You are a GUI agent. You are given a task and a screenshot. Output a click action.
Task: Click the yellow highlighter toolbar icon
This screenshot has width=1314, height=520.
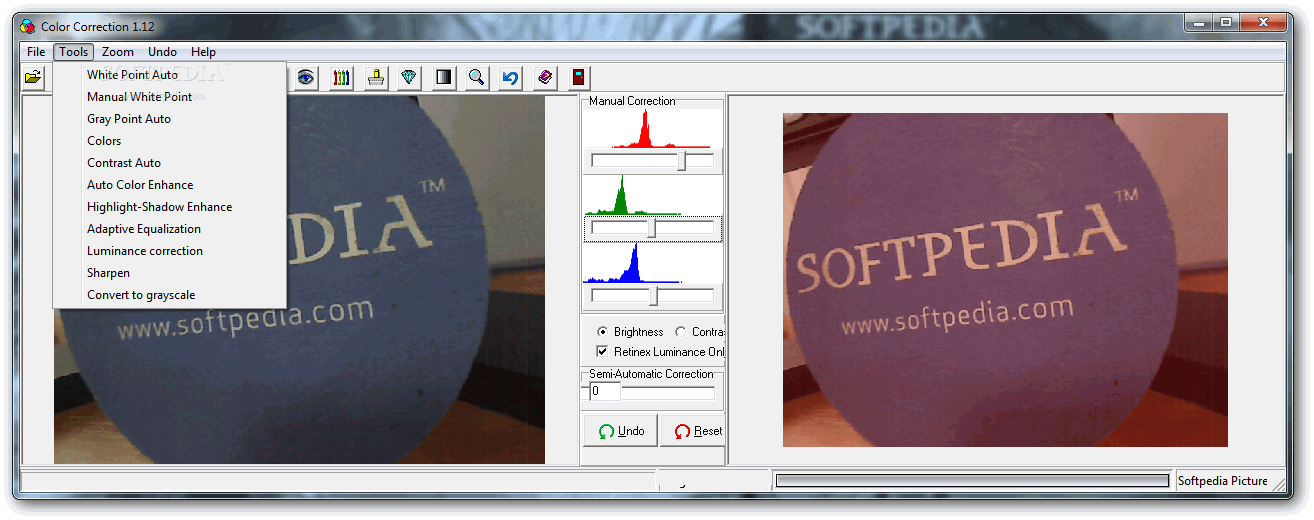(375, 77)
